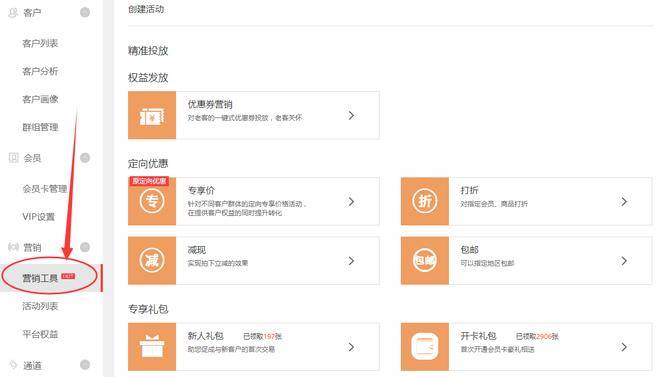Select 营销工具 in the sidebar
658x377 pixels.
coord(51,278)
